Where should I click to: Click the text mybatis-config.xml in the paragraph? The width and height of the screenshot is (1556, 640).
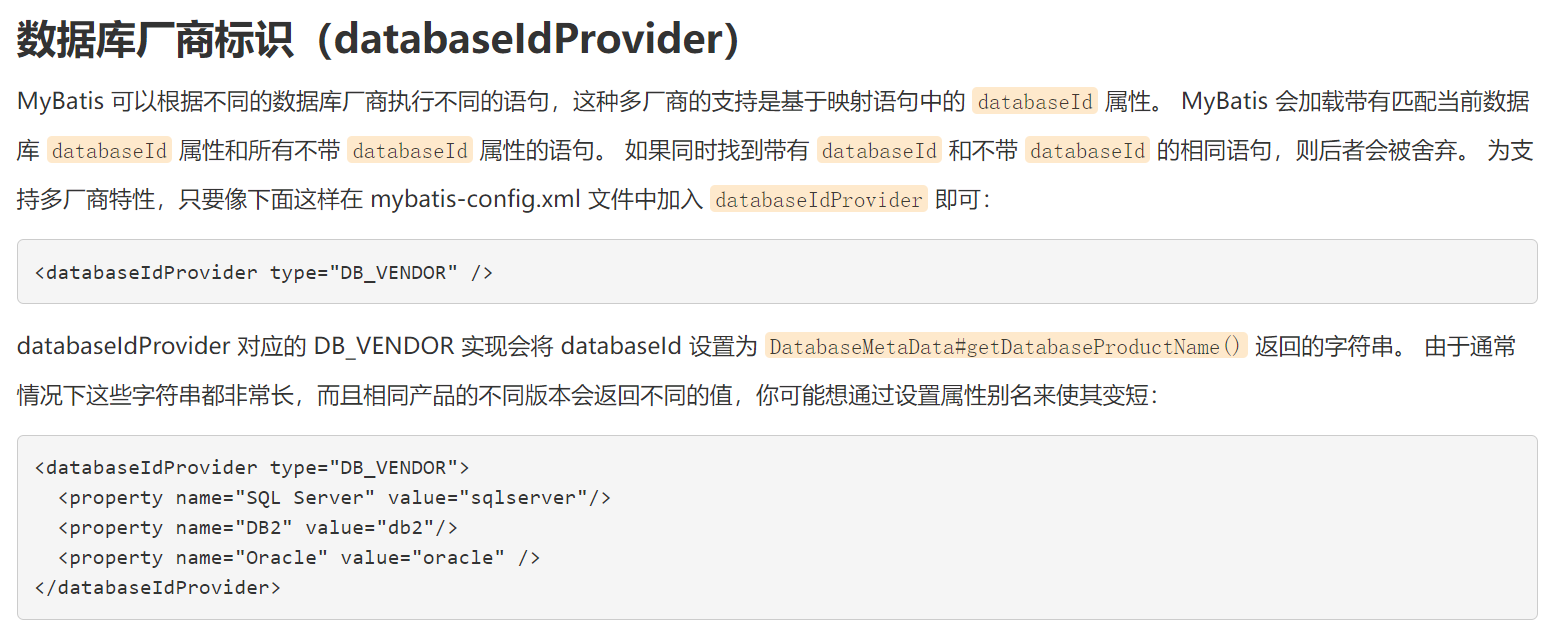click(x=476, y=199)
